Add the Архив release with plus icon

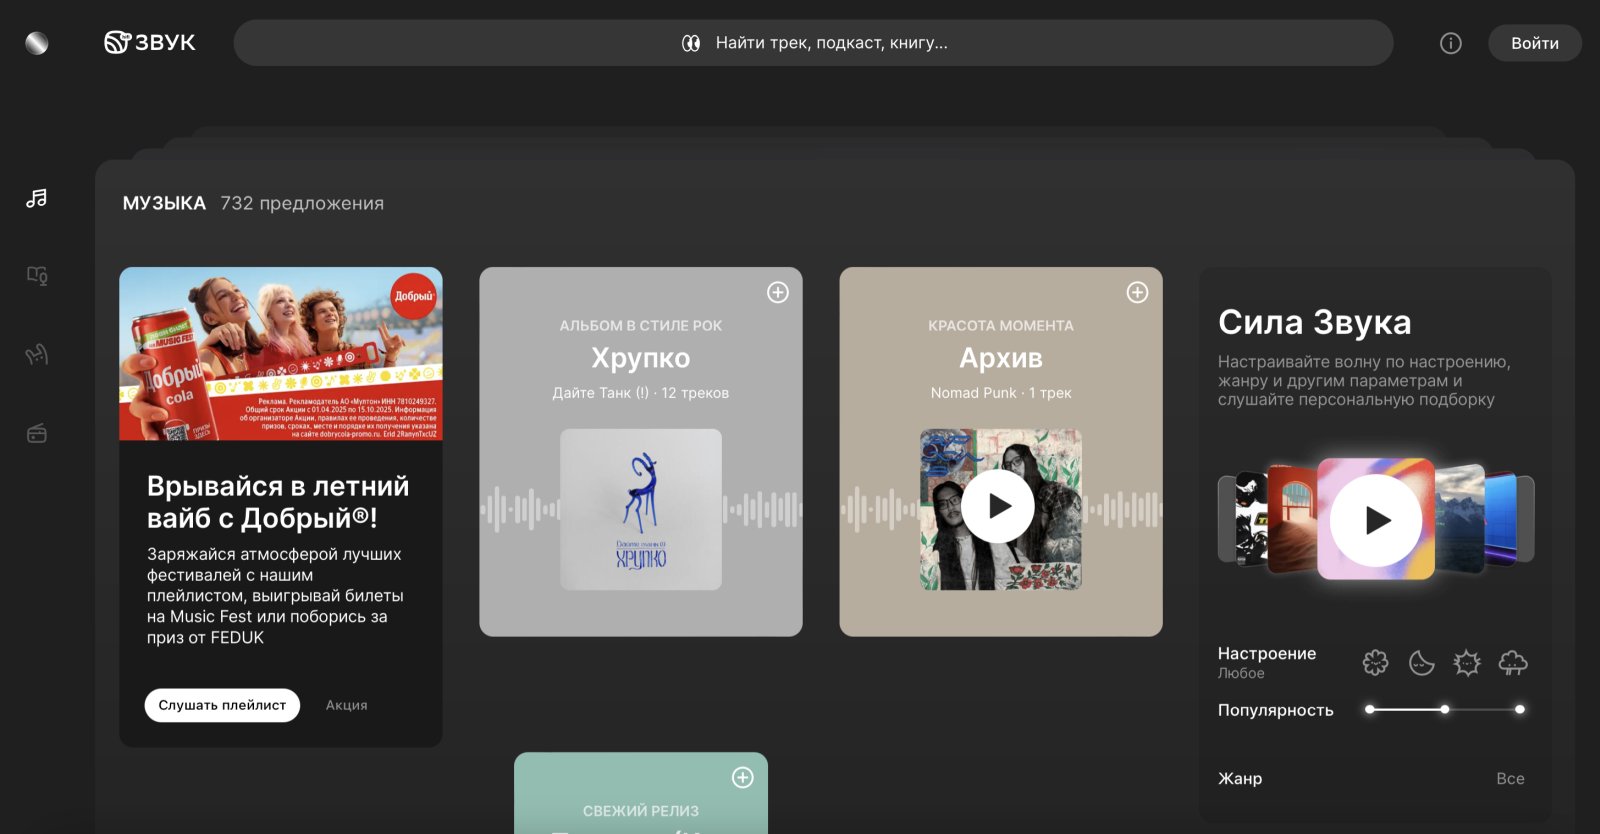pos(1137,292)
